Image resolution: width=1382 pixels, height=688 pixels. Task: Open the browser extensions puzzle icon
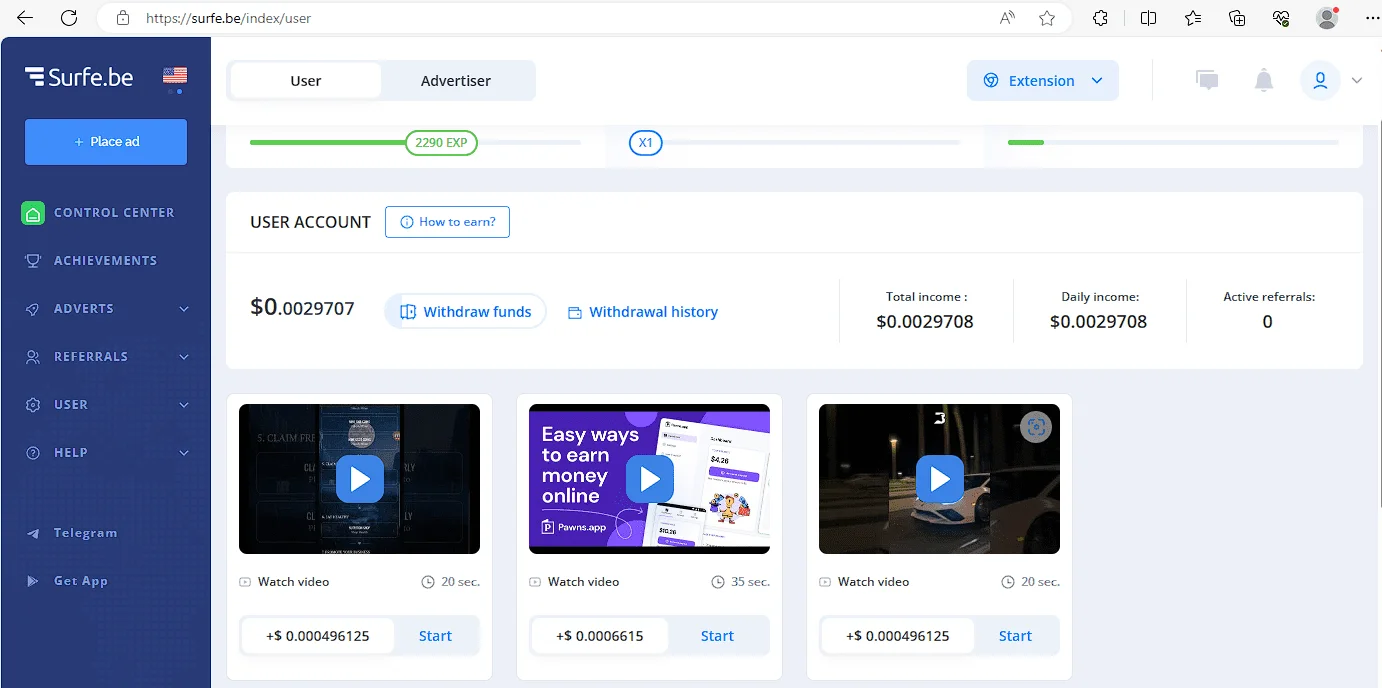tap(1100, 18)
